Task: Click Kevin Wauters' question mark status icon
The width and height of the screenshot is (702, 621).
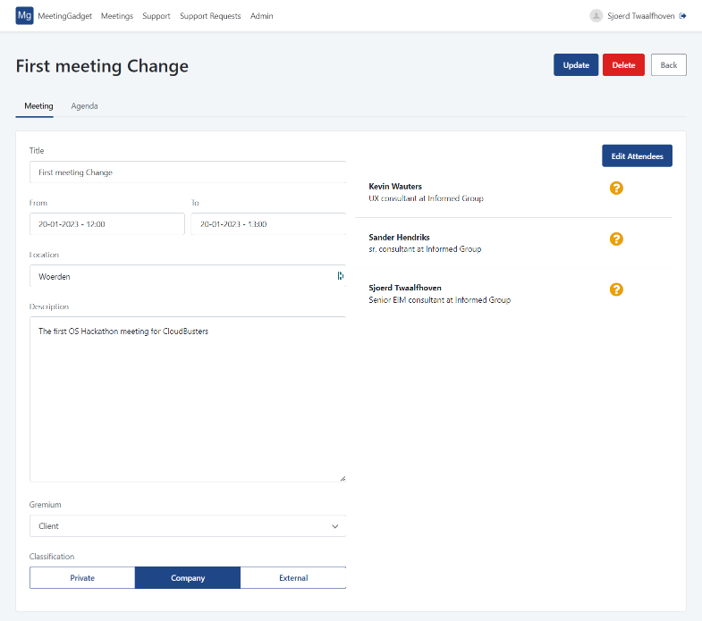Action: click(x=616, y=188)
